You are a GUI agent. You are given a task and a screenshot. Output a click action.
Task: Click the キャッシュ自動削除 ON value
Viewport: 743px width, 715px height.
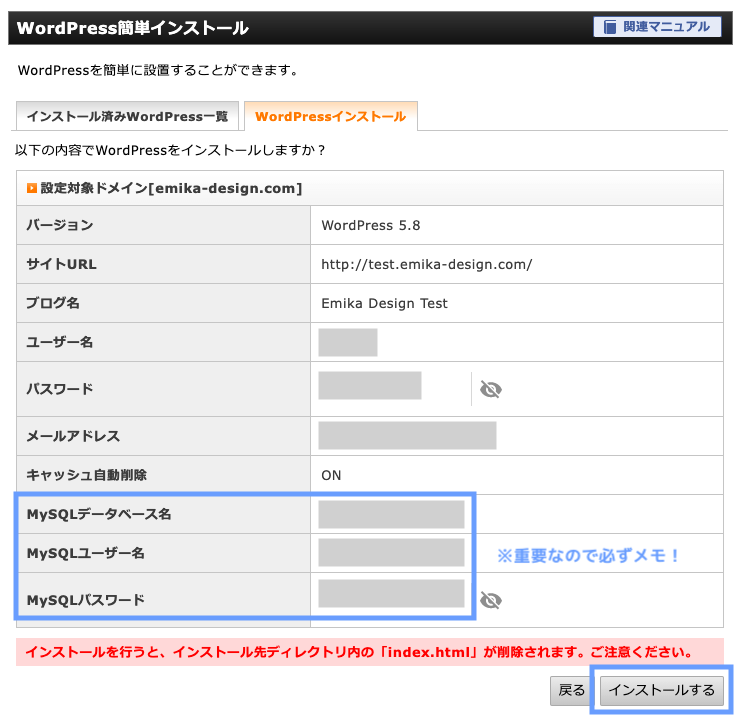331,476
